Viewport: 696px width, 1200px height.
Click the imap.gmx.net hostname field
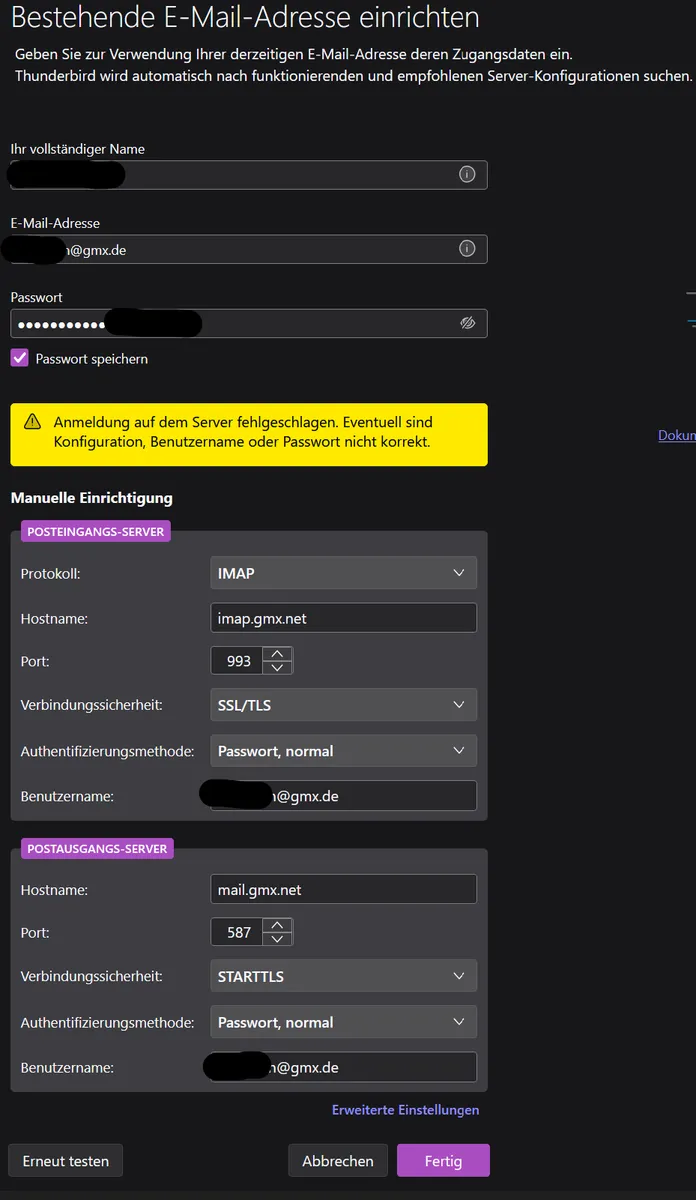point(344,618)
